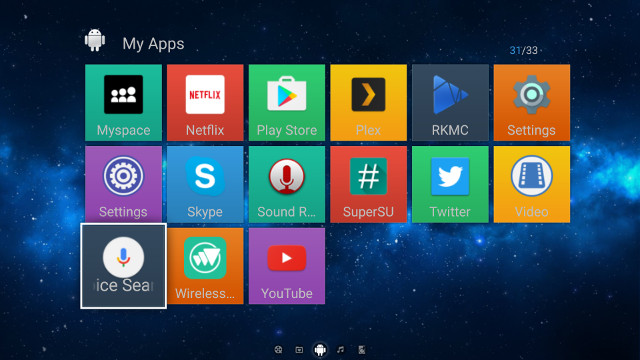Click the Android robot header icon
The width and height of the screenshot is (640, 360).
click(95, 40)
